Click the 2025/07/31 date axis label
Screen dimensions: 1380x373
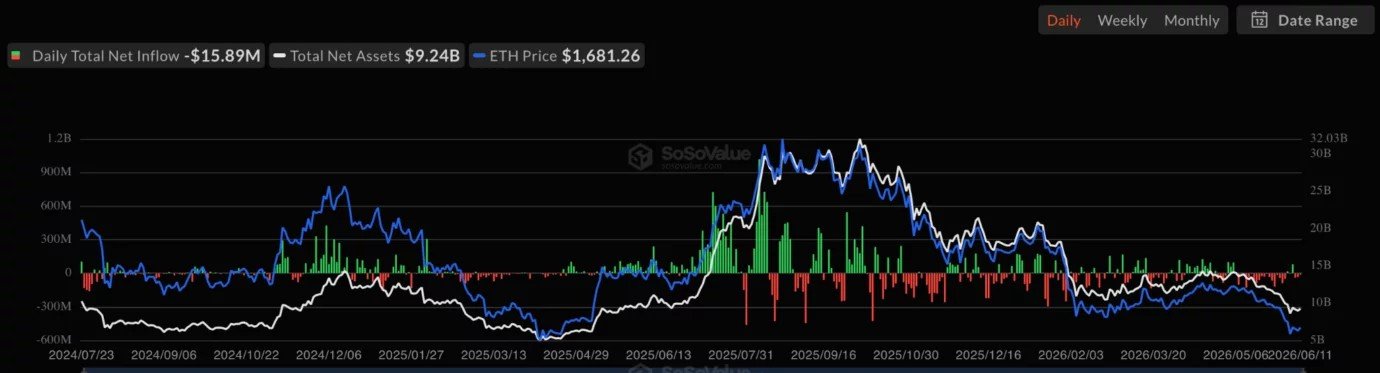tap(741, 354)
